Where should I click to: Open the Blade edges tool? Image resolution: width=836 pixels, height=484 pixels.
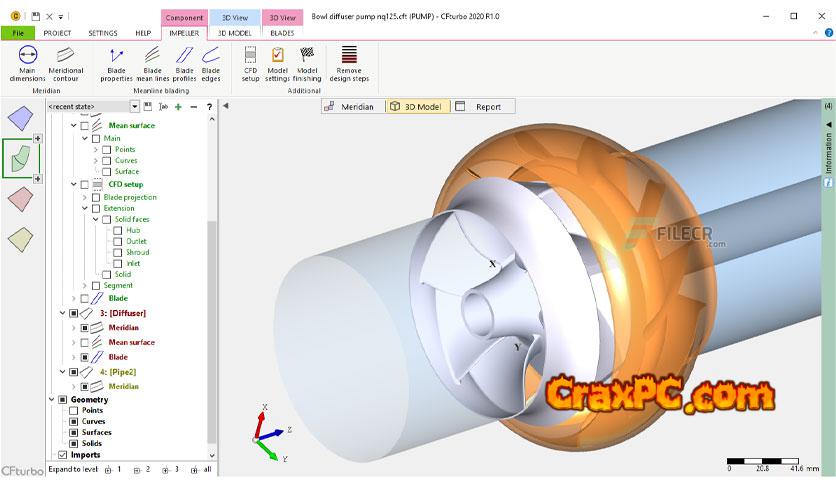[211, 63]
